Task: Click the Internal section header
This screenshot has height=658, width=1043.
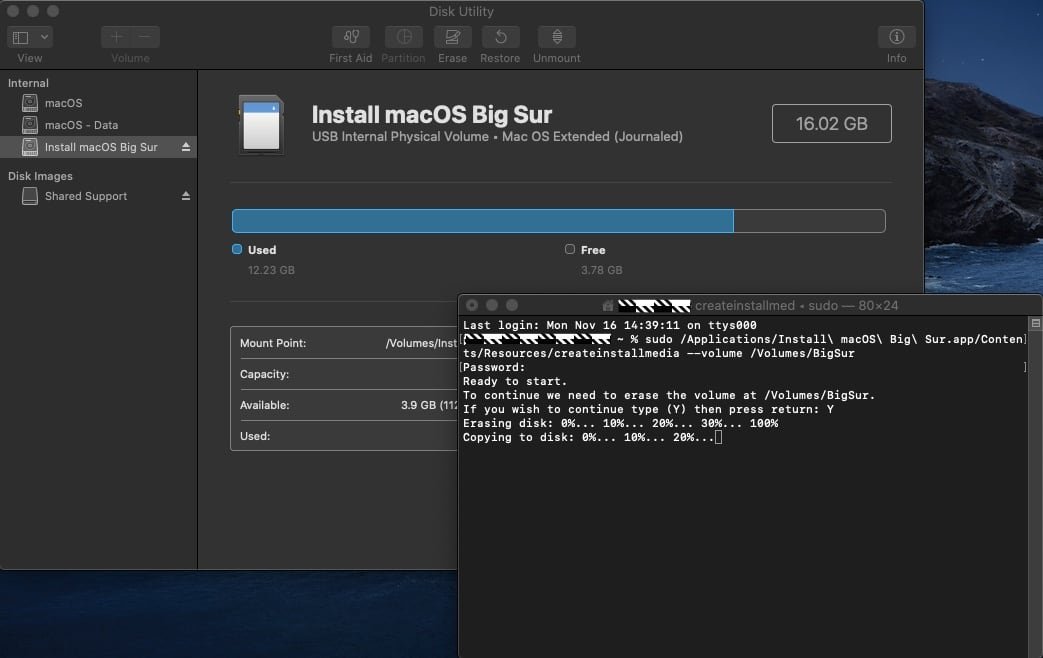Action: [x=28, y=83]
